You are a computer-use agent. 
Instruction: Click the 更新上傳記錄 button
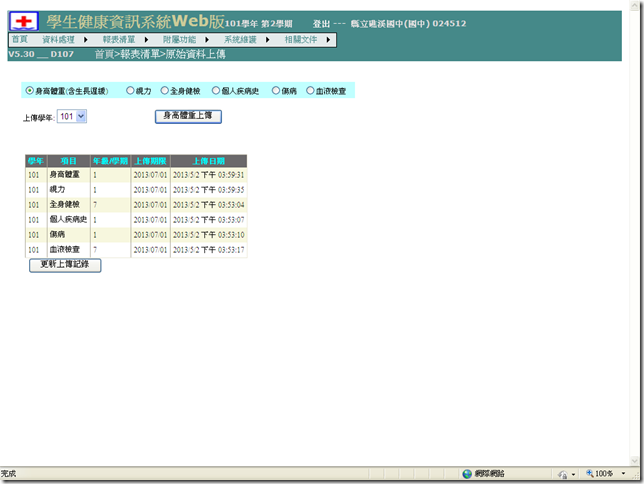pos(65,265)
